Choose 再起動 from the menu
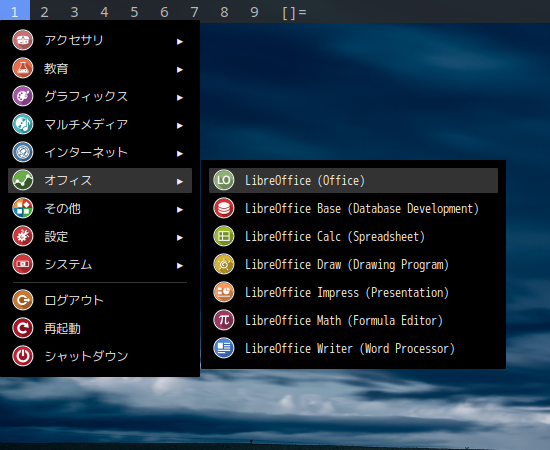550x450 pixels. [x=100, y=328]
